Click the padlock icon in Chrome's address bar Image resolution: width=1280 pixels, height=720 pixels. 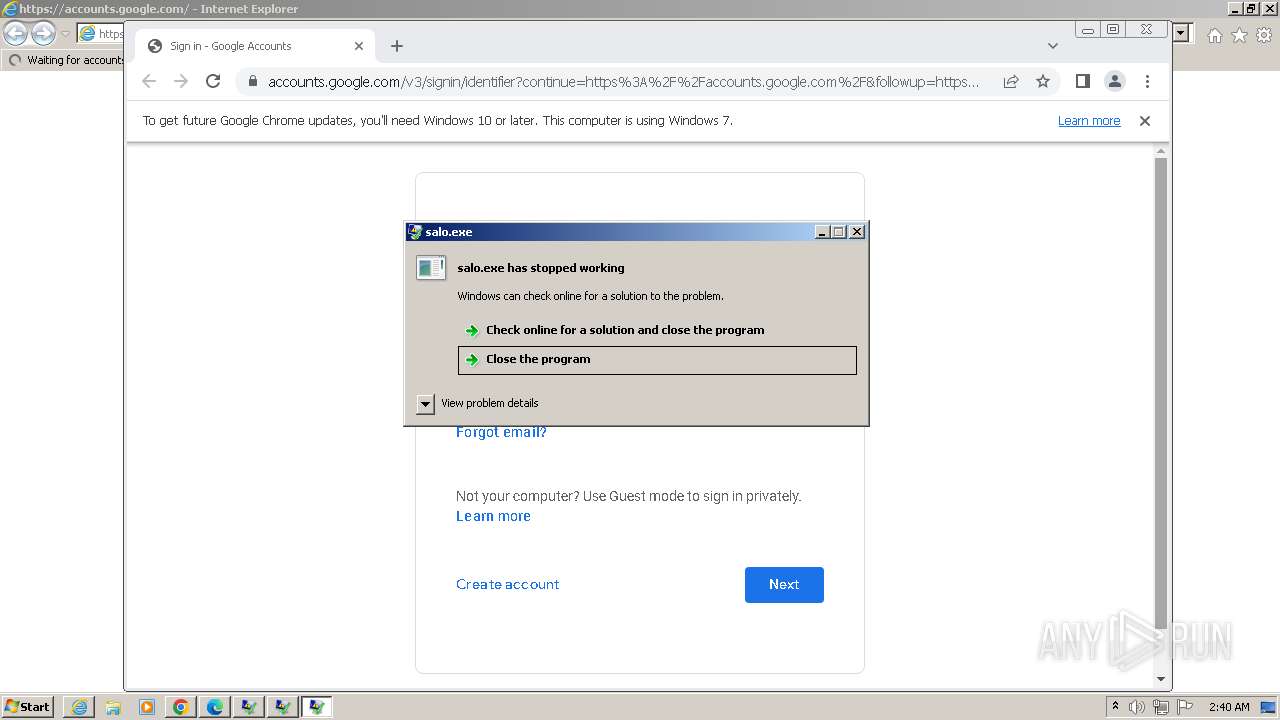(x=253, y=81)
